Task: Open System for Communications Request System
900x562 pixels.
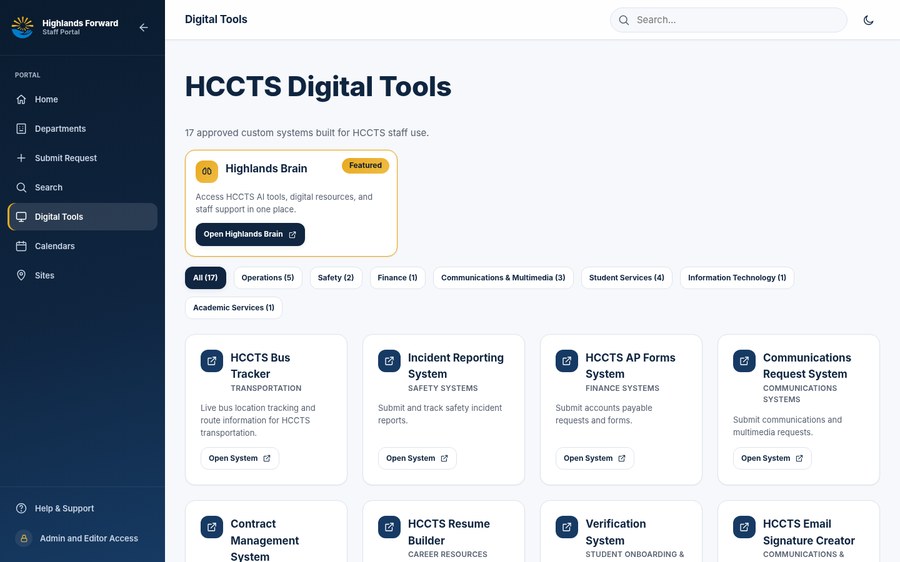Action: 772,458
